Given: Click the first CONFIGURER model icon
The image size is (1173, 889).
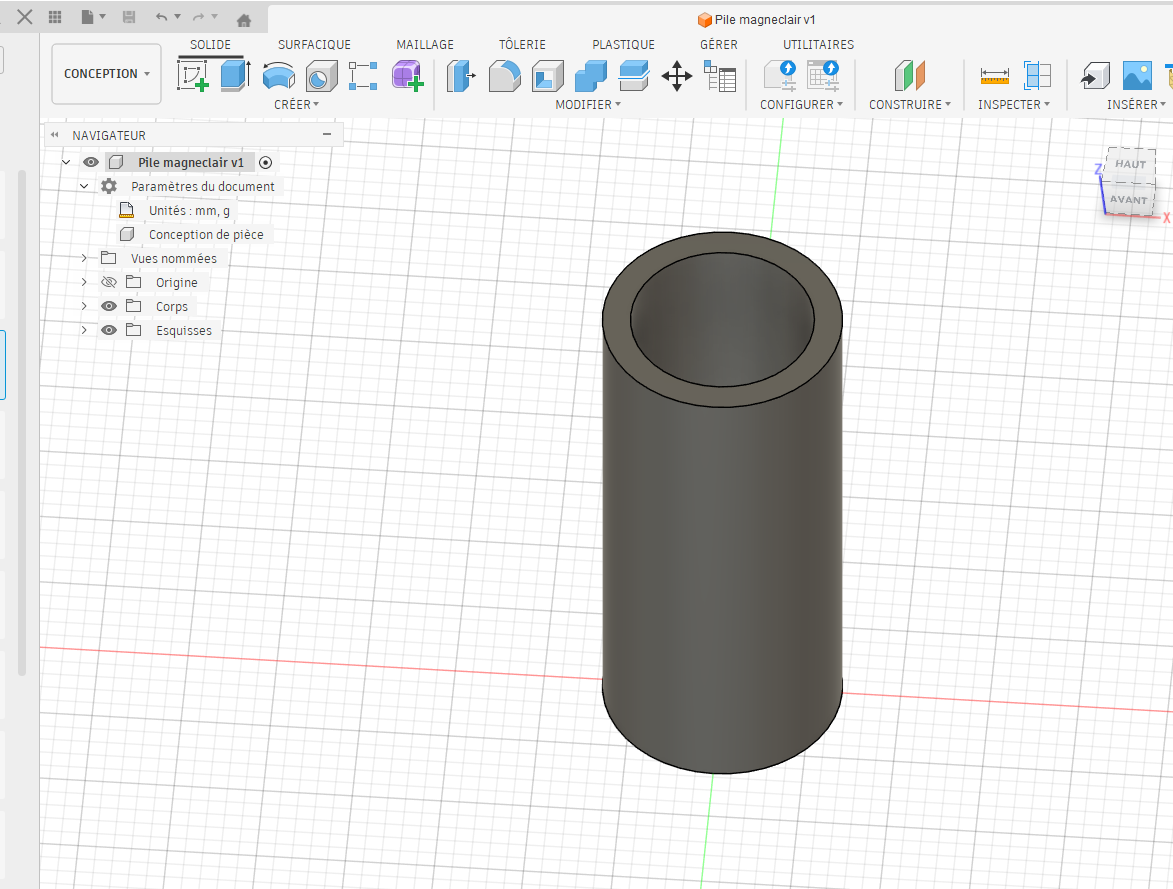Looking at the screenshot, I should 780,76.
